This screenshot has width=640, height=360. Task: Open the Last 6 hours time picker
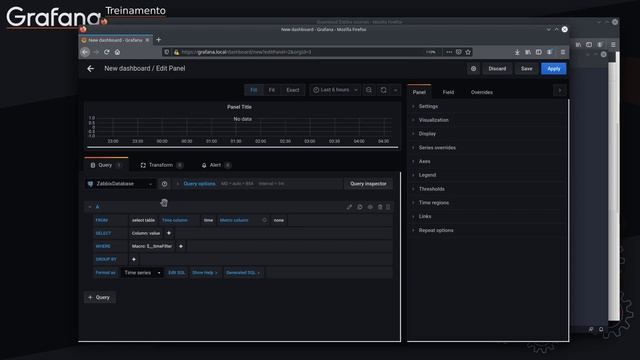[335, 90]
